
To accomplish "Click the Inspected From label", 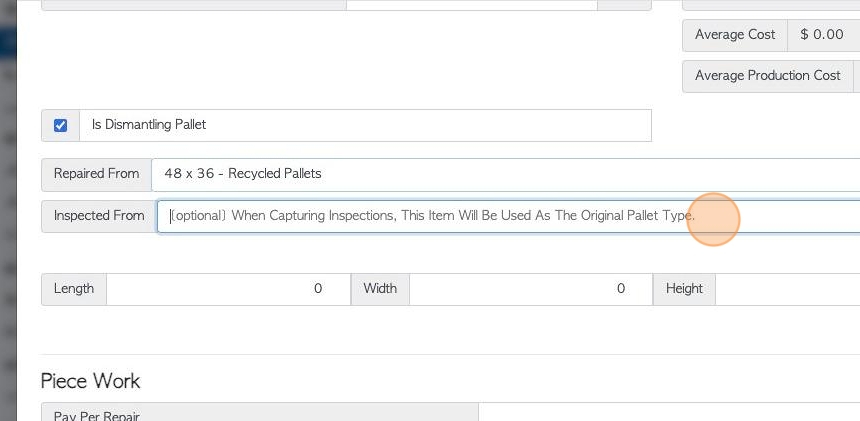I will [99, 217].
